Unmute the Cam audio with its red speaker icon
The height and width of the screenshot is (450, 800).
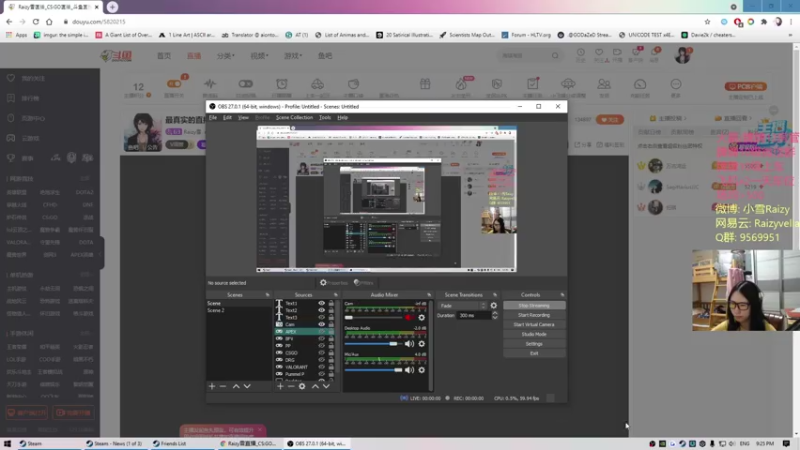coord(409,317)
